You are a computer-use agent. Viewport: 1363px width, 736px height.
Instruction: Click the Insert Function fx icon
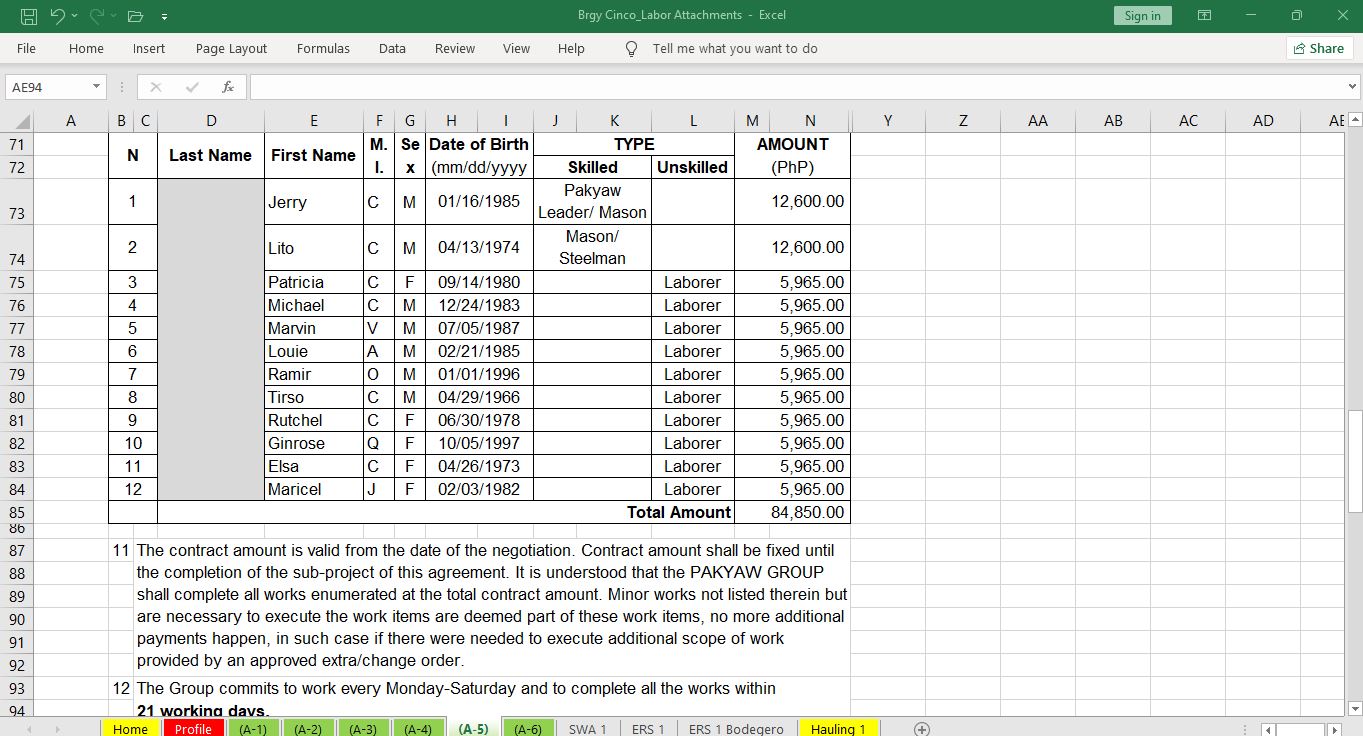(x=228, y=87)
